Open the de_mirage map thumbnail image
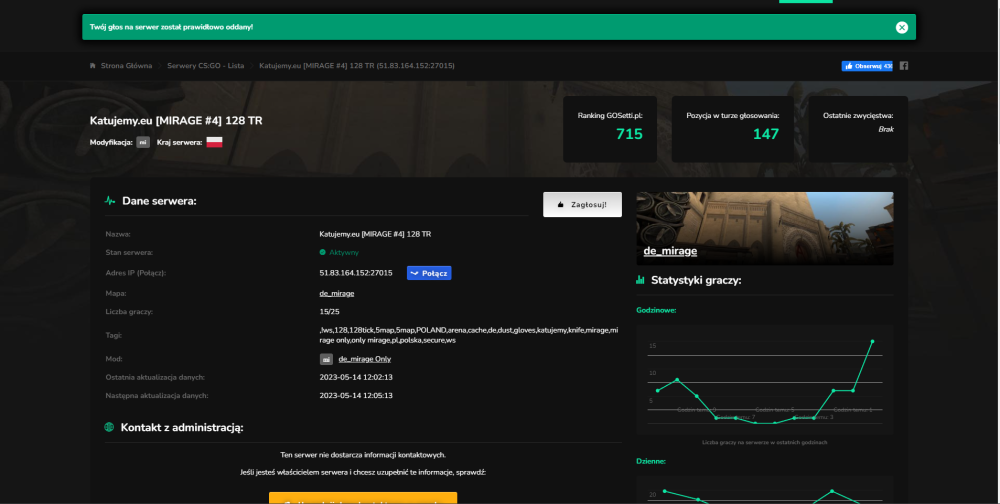This screenshot has width=1000, height=504. tap(765, 228)
